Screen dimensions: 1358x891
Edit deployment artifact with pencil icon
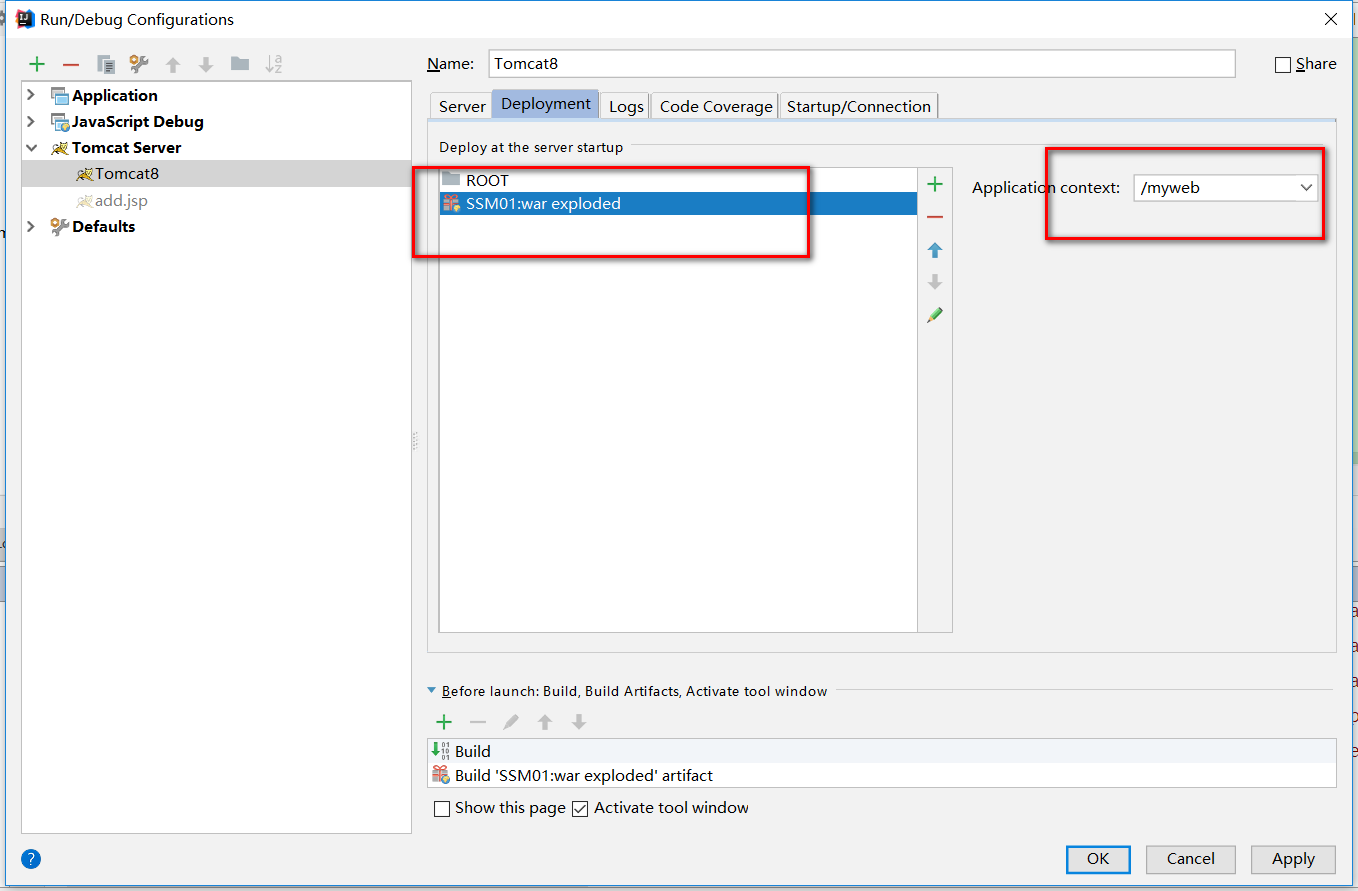point(935,315)
